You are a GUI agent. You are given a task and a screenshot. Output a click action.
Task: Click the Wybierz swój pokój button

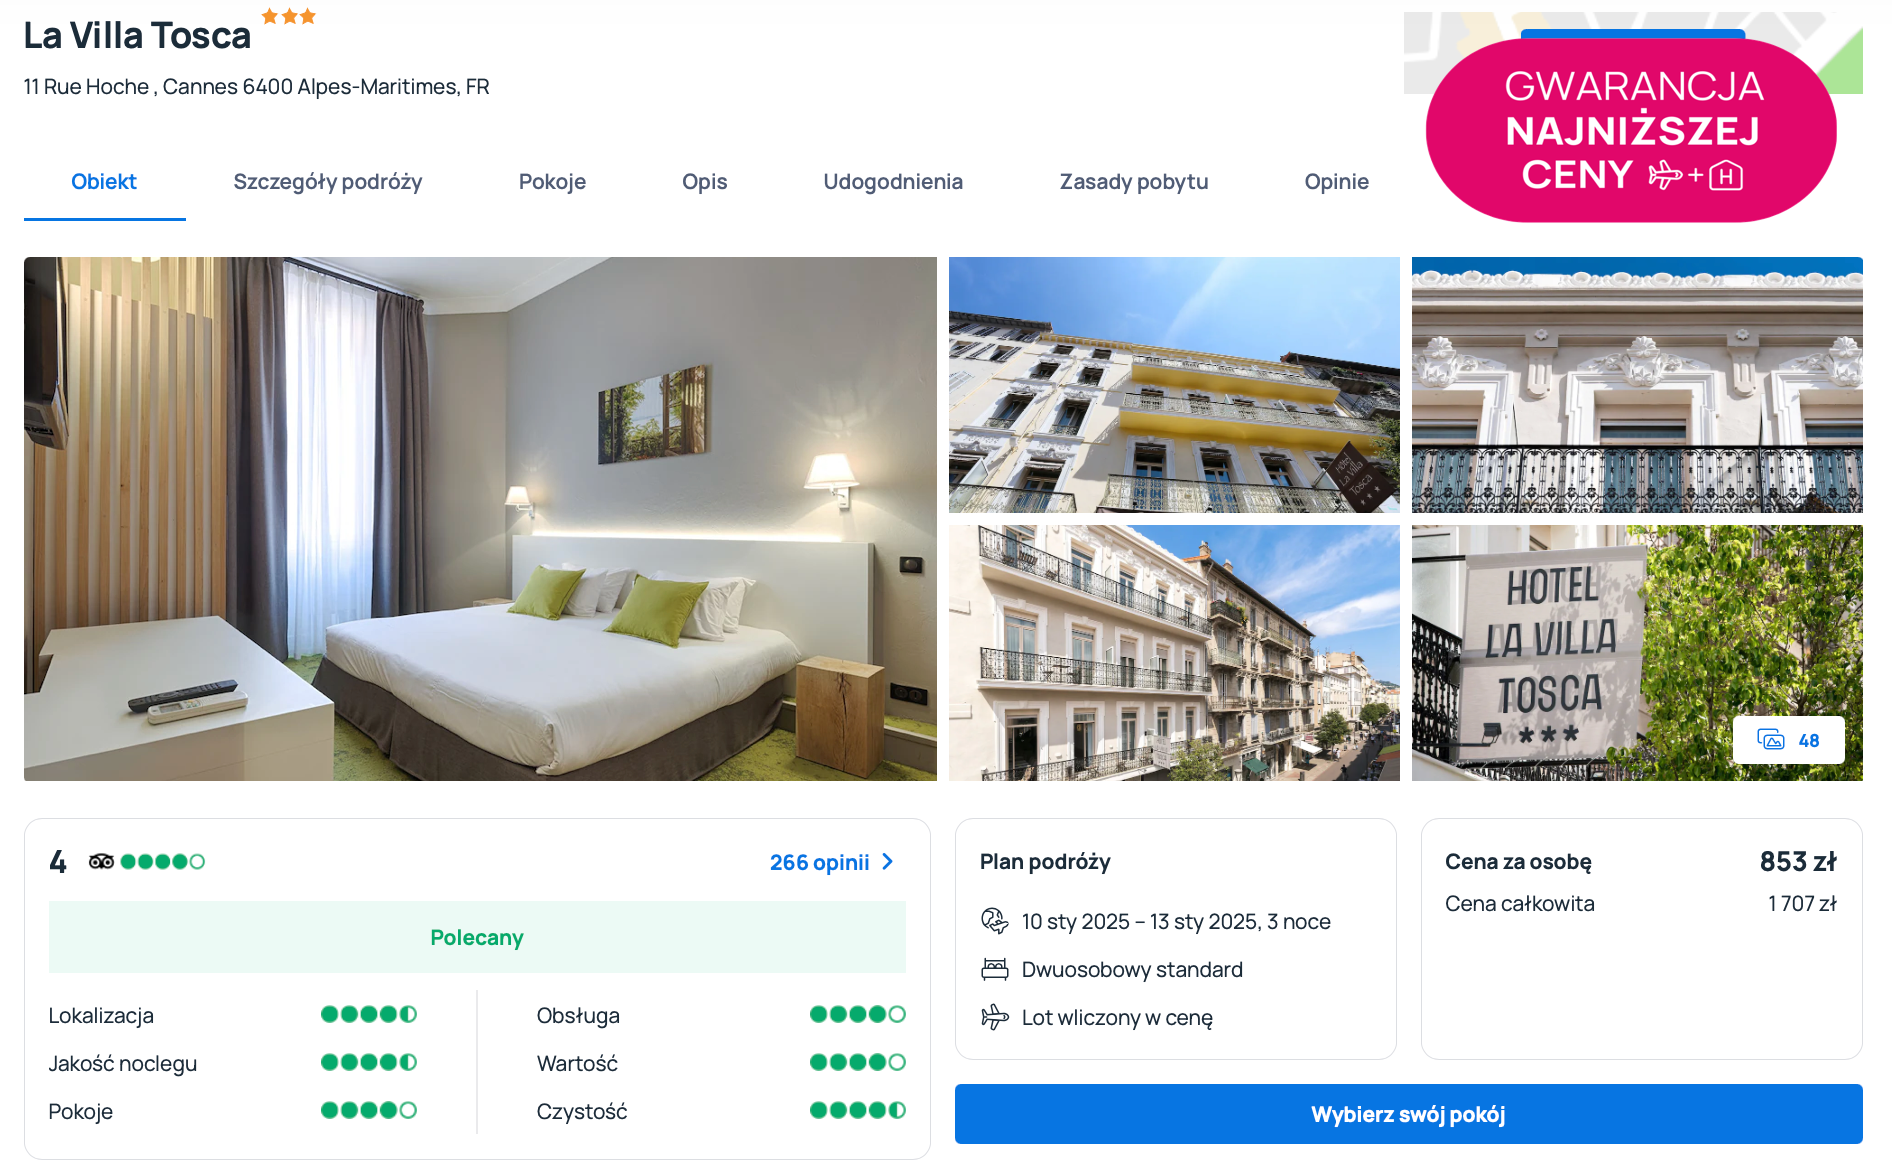coord(1408,1114)
